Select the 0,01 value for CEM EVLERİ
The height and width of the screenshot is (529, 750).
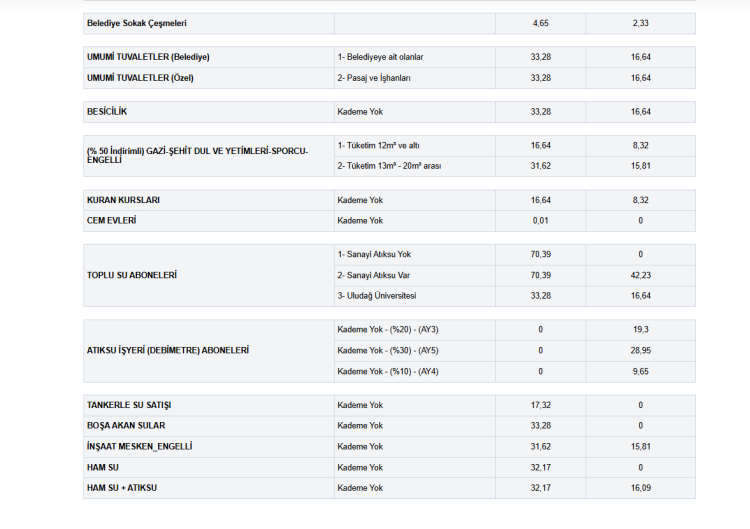[540, 220]
